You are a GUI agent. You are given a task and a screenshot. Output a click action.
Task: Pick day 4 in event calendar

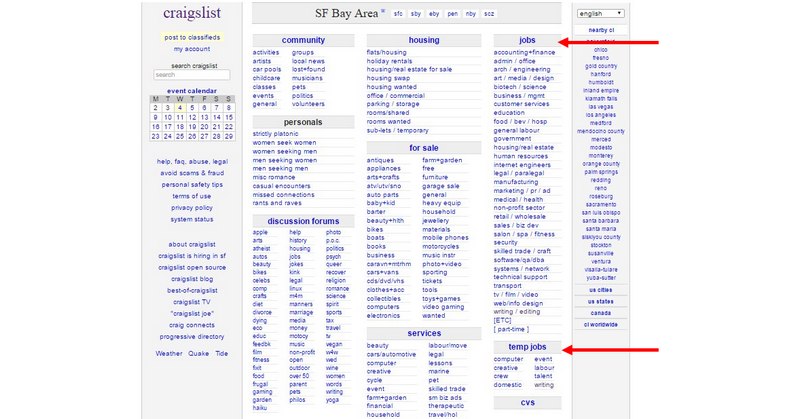pyautogui.click(x=180, y=108)
